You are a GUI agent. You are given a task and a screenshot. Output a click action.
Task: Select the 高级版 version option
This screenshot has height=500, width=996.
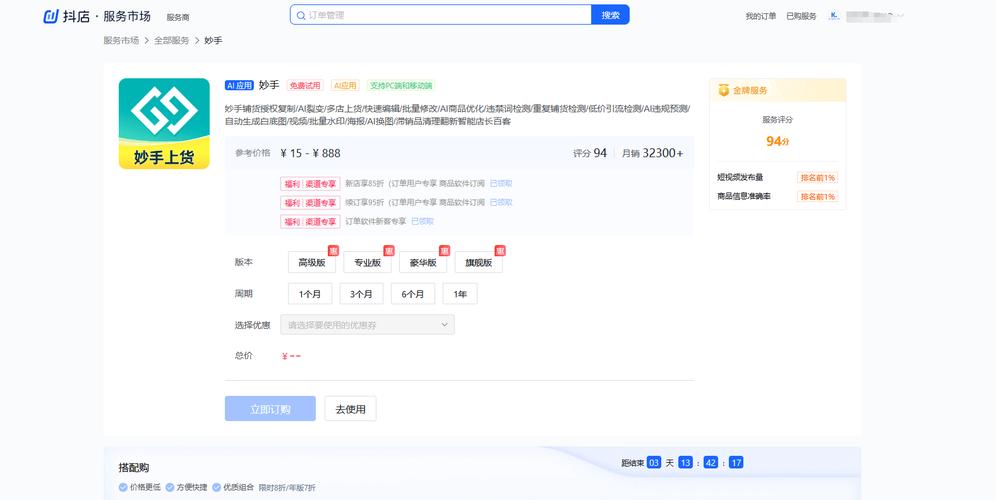[312, 262]
